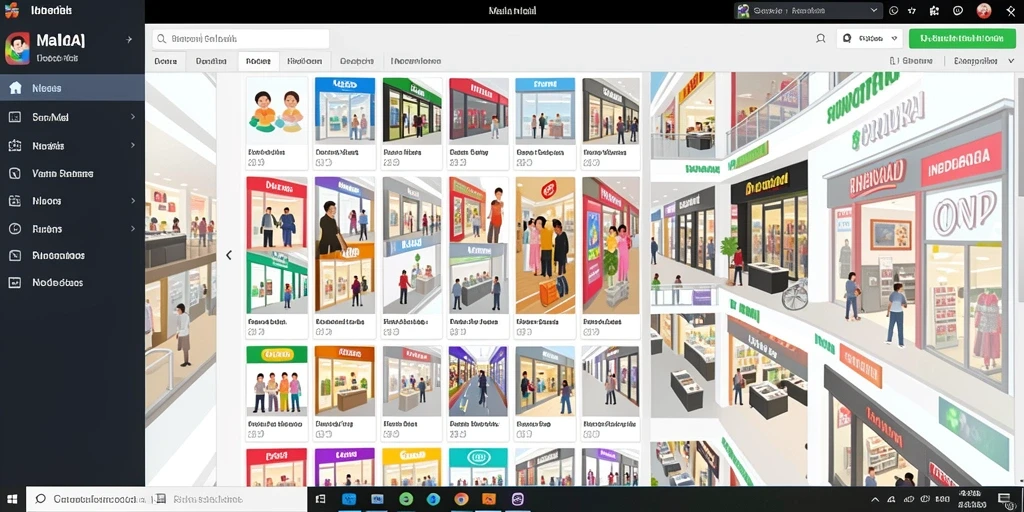Click the cartoon avatar icon beside the 'MaIdA' title
This screenshot has height=512, width=1024.
click(17, 48)
